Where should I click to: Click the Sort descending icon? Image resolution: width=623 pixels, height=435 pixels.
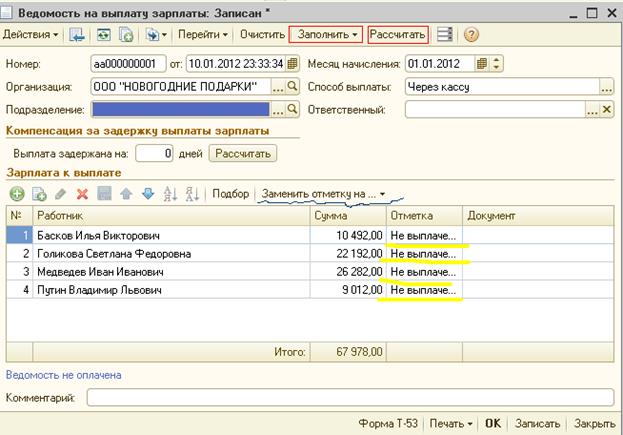pos(191,193)
